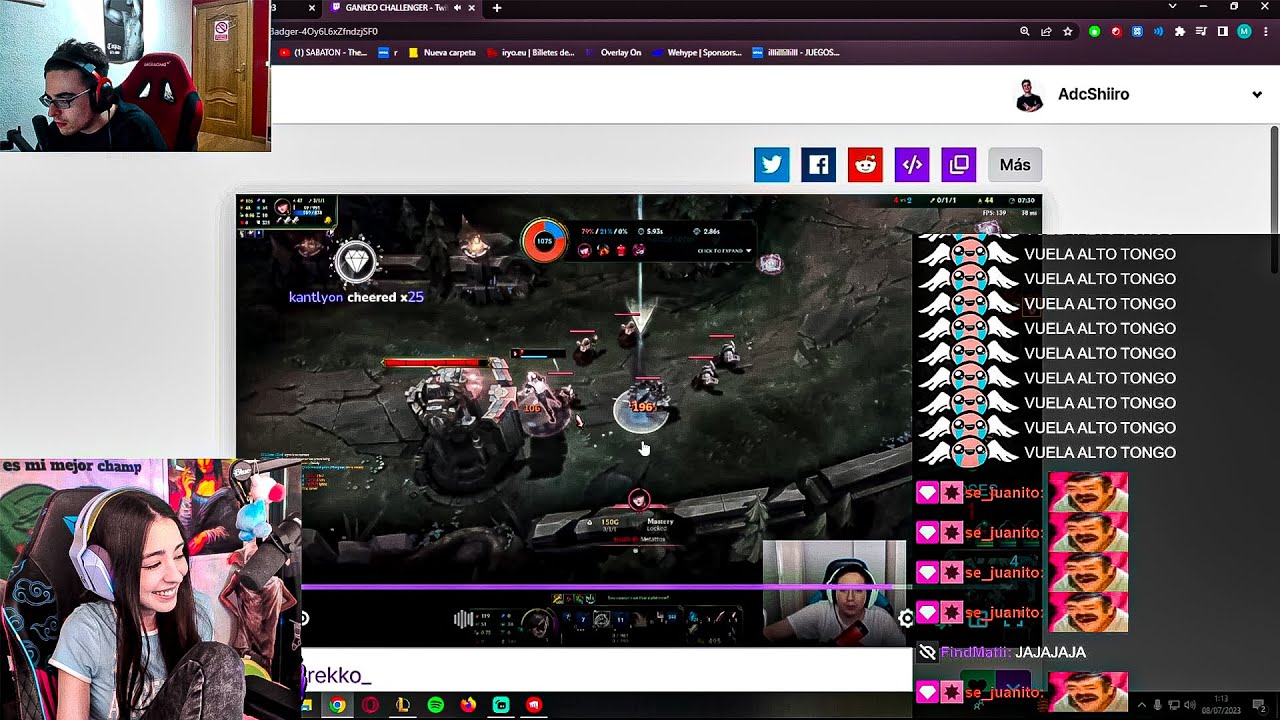The image size is (1280, 720).
Task: Click the kantlyon cheered x25 alert
Action: tap(356, 297)
